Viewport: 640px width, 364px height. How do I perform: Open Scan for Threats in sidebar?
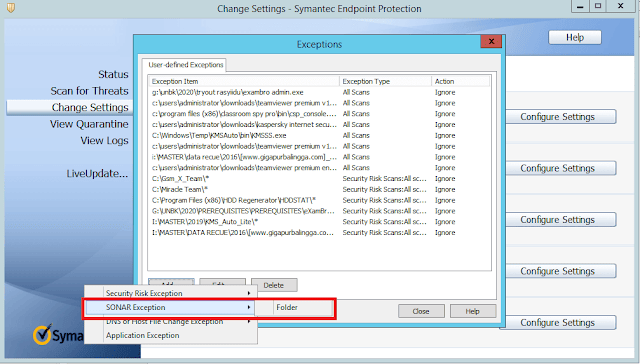click(x=89, y=91)
